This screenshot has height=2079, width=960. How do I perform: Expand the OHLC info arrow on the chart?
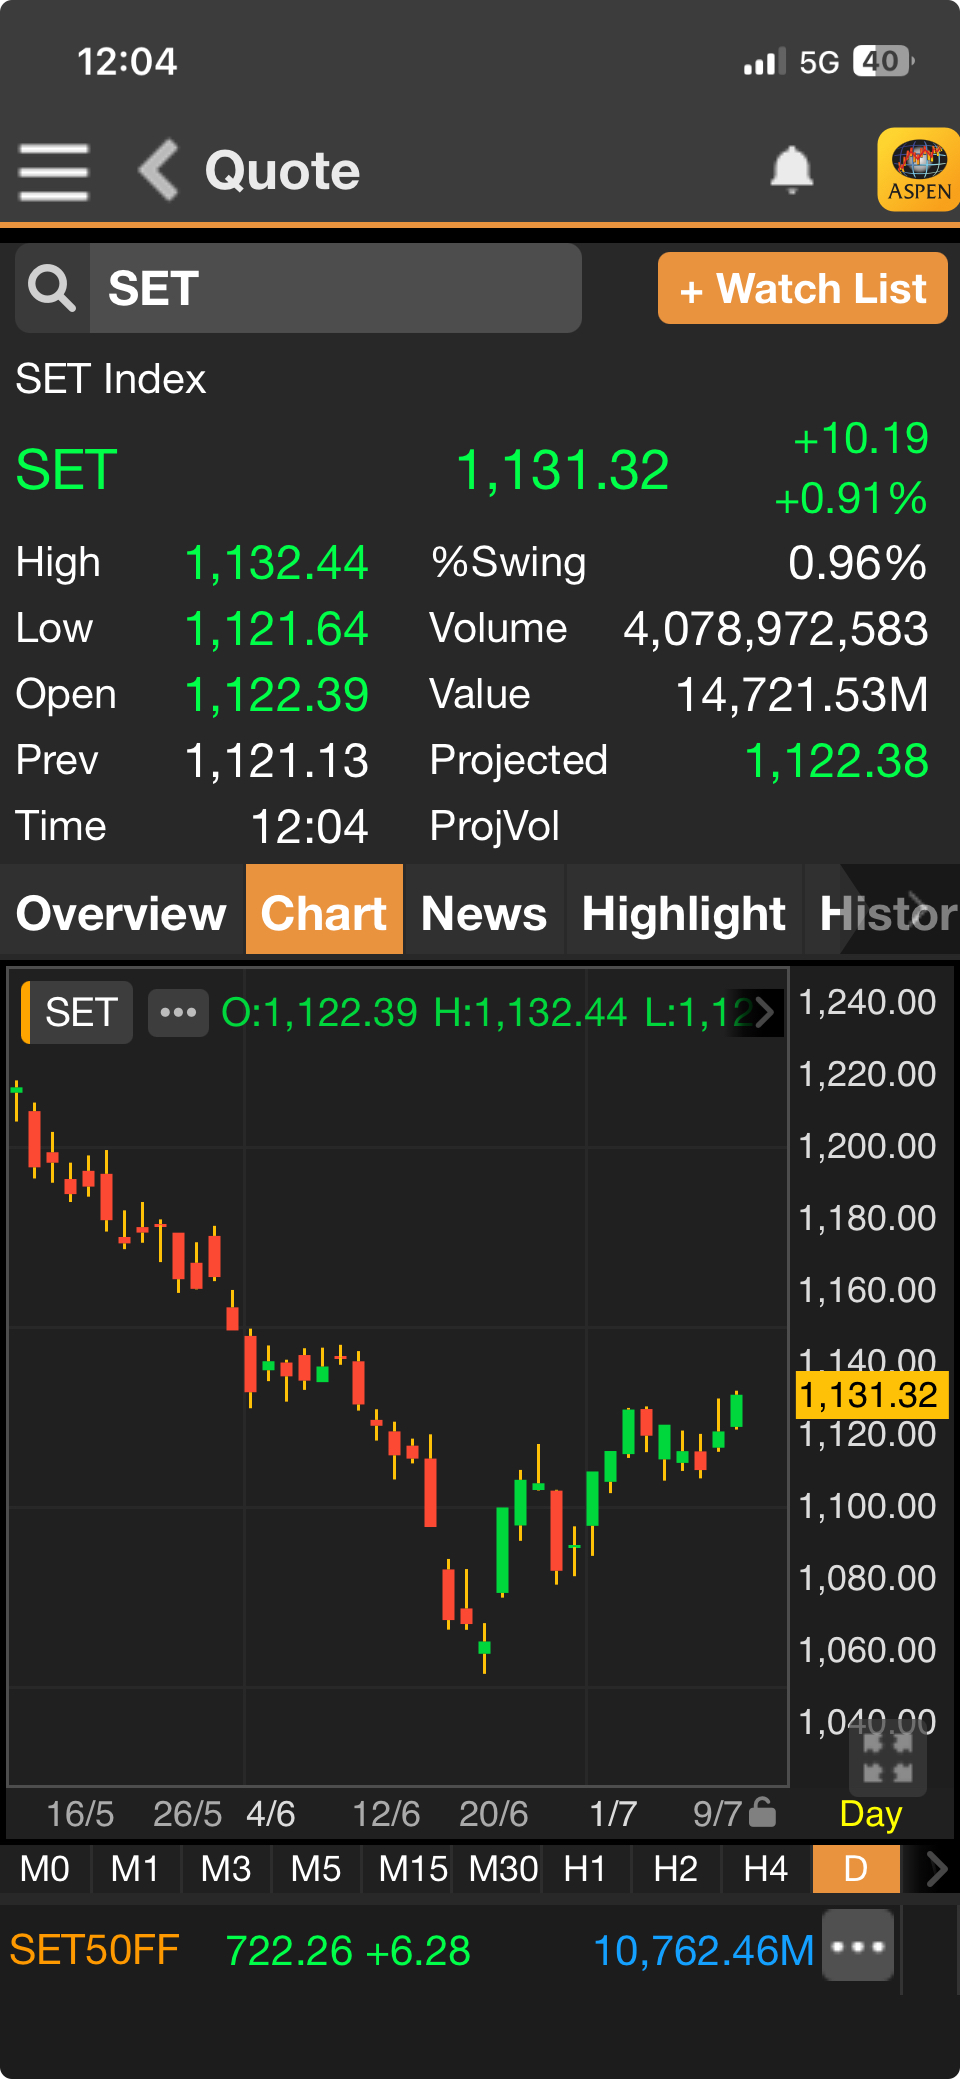click(x=764, y=1013)
